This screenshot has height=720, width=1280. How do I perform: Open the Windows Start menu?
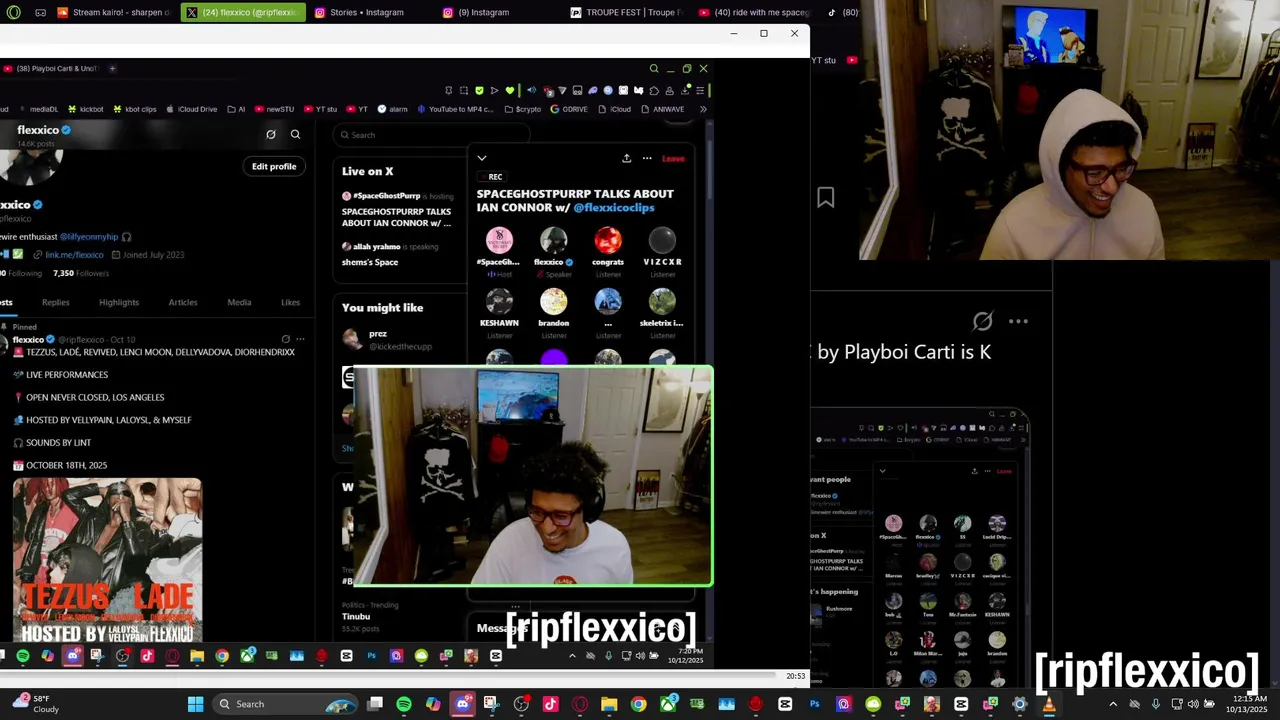coord(195,704)
